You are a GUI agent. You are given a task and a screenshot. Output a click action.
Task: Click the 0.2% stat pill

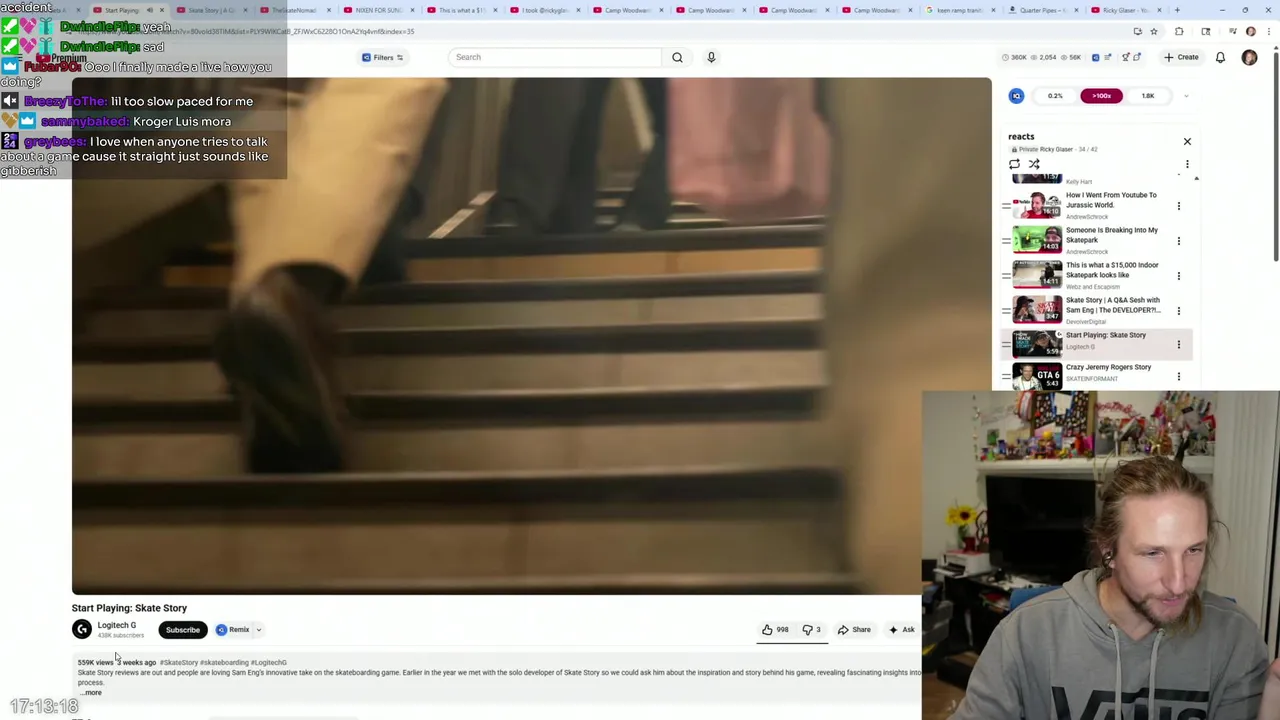pyautogui.click(x=1055, y=96)
